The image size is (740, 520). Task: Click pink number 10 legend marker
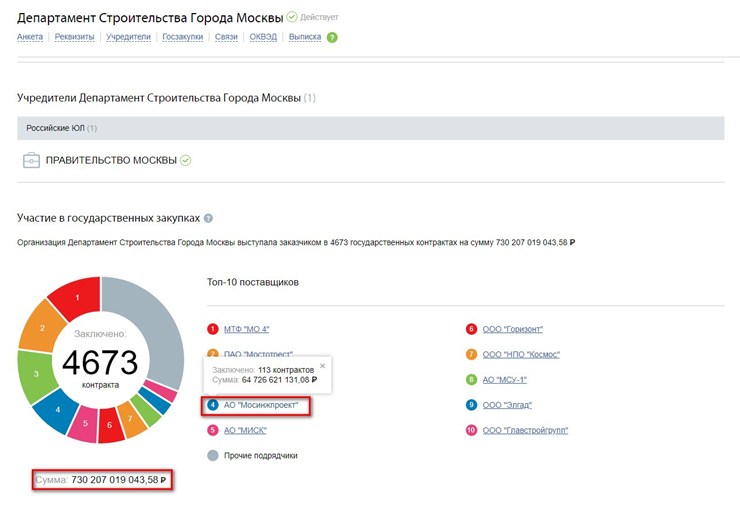pyautogui.click(x=471, y=430)
